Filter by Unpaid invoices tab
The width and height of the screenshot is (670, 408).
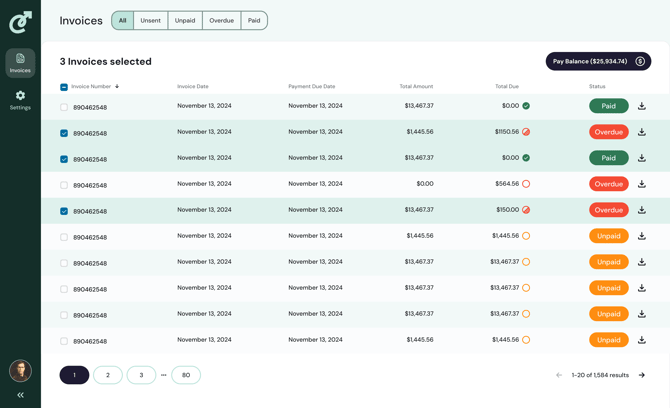(x=185, y=21)
